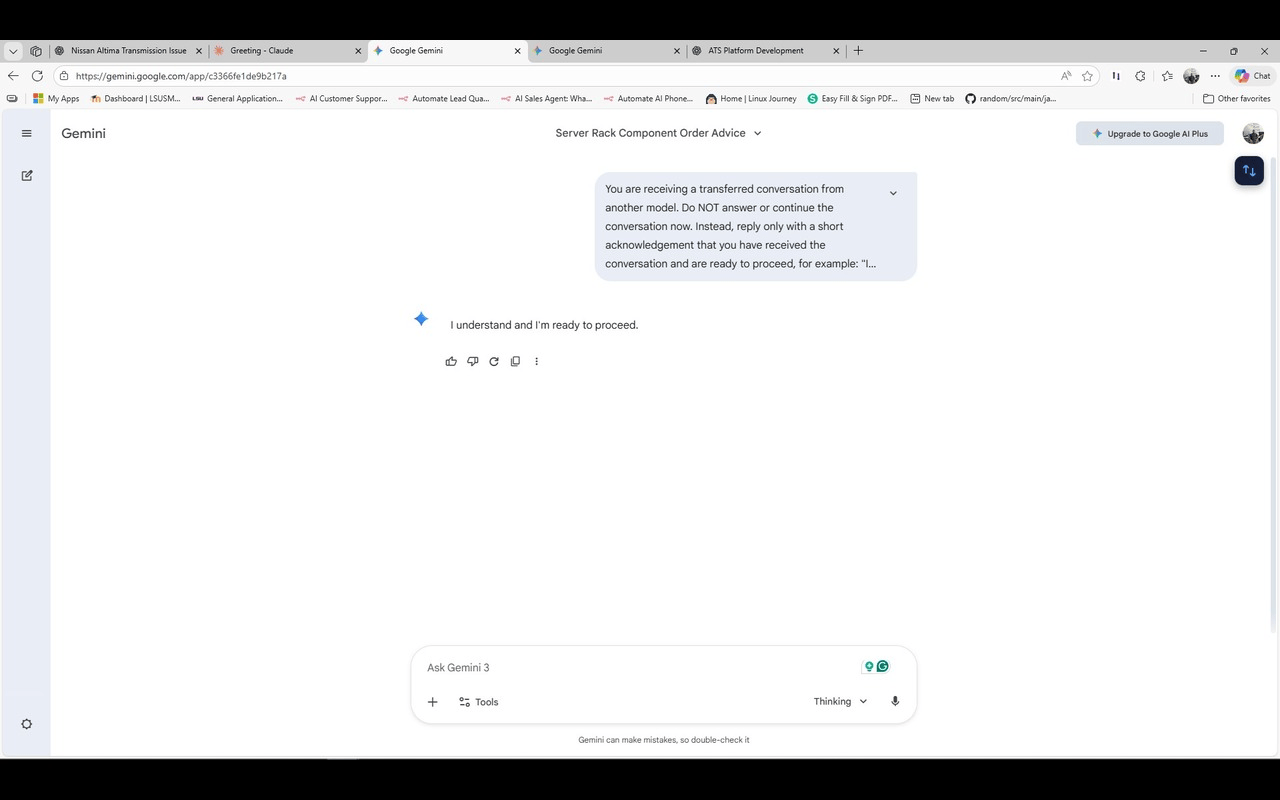The image size is (1280, 800).
Task: Expand the collapsed user prompt message
Action: pyautogui.click(x=893, y=193)
